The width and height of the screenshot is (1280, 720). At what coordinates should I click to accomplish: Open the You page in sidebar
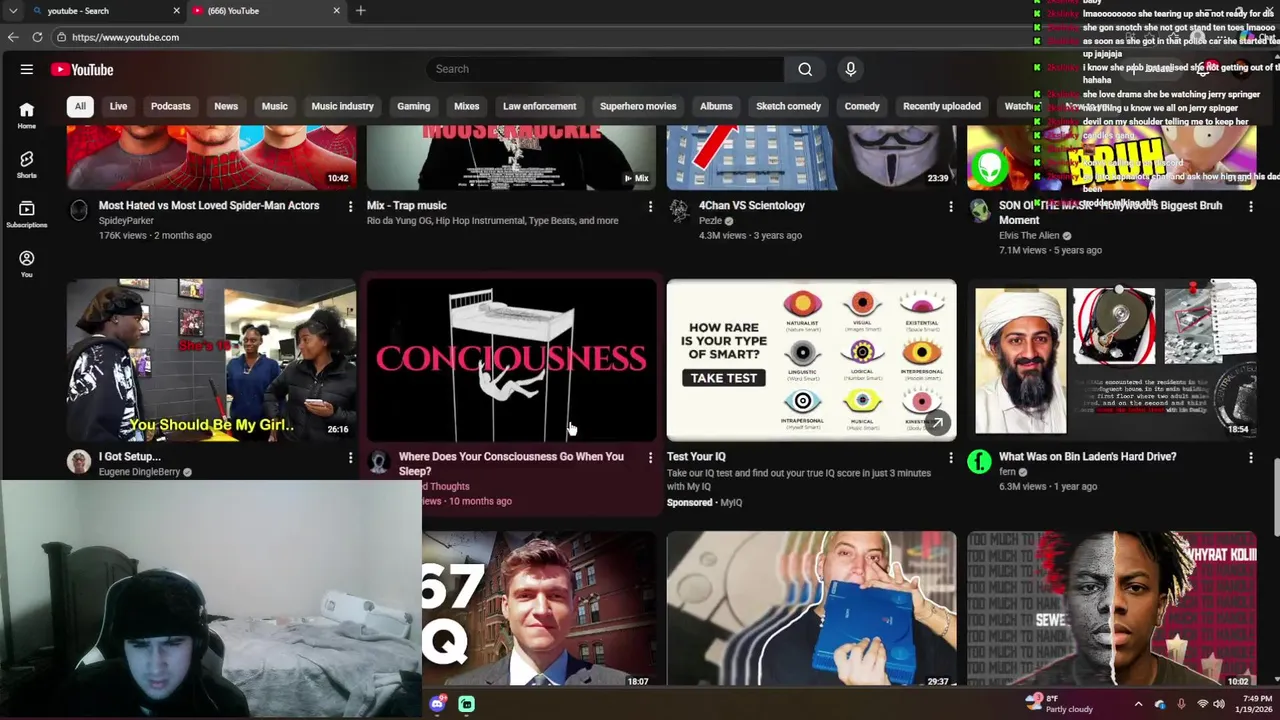(x=27, y=264)
